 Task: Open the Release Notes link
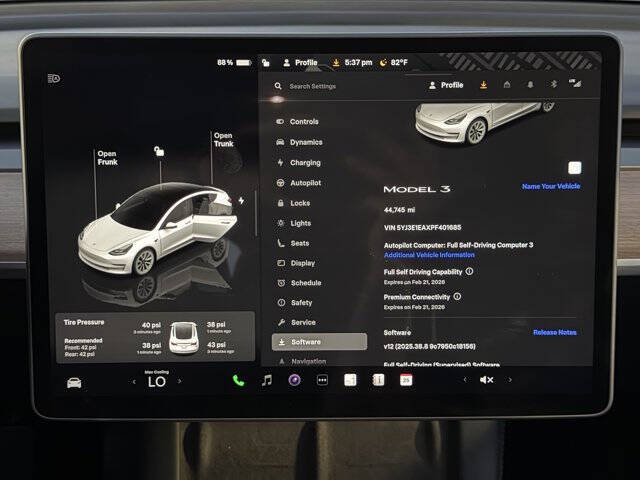click(x=555, y=332)
